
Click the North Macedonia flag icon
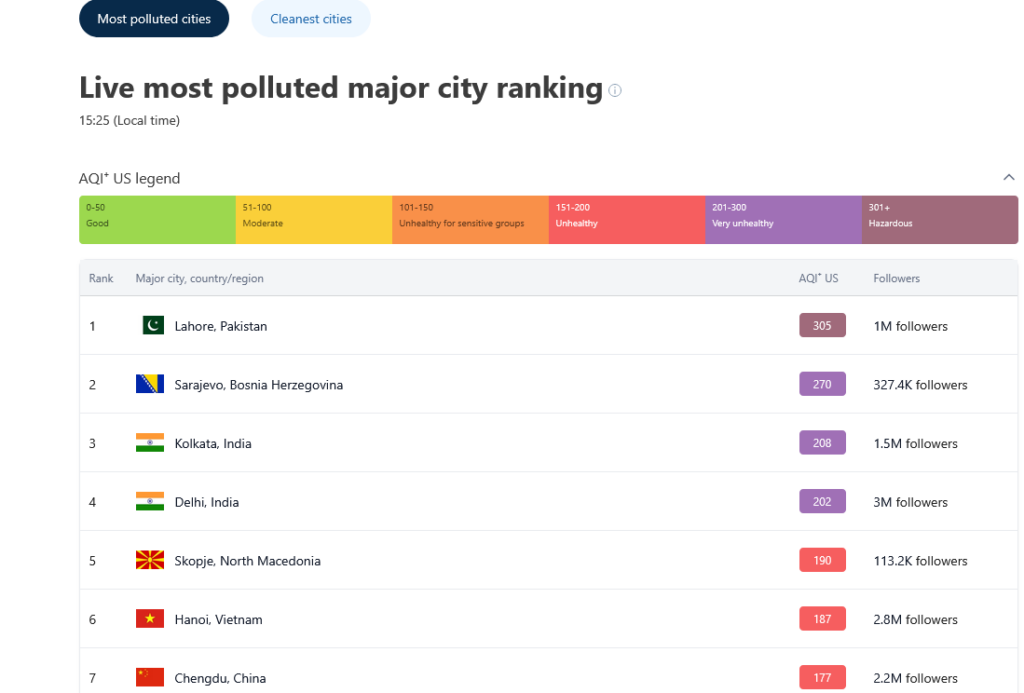[x=150, y=561]
